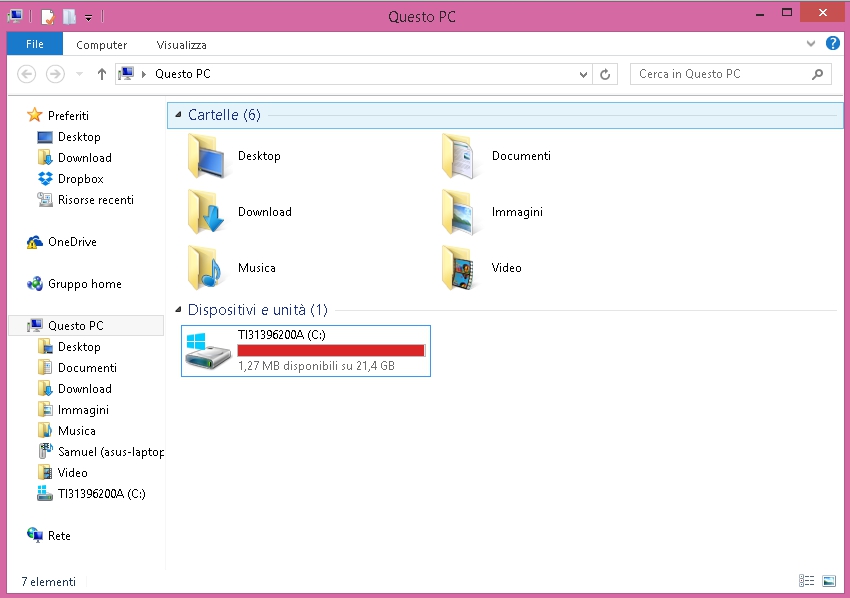Refresh the Questo PC address bar

tap(605, 74)
